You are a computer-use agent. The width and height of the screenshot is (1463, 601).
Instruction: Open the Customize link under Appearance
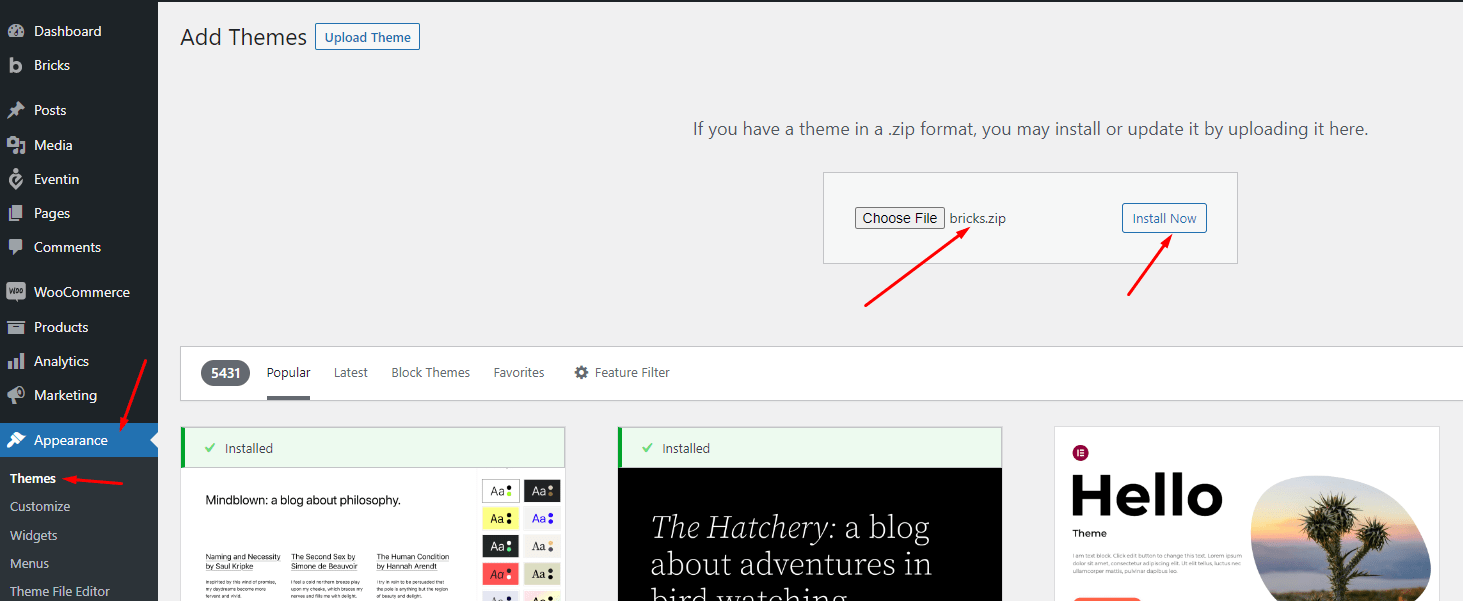(40, 506)
